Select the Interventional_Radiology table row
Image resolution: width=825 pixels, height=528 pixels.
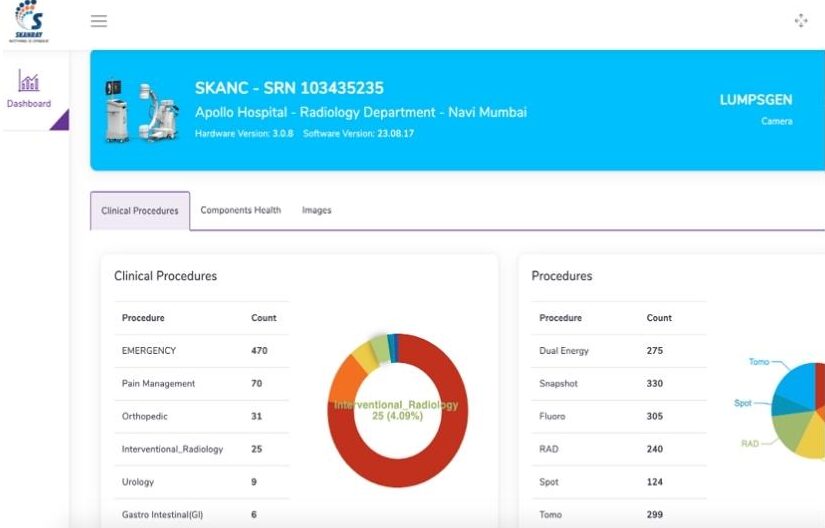202,449
